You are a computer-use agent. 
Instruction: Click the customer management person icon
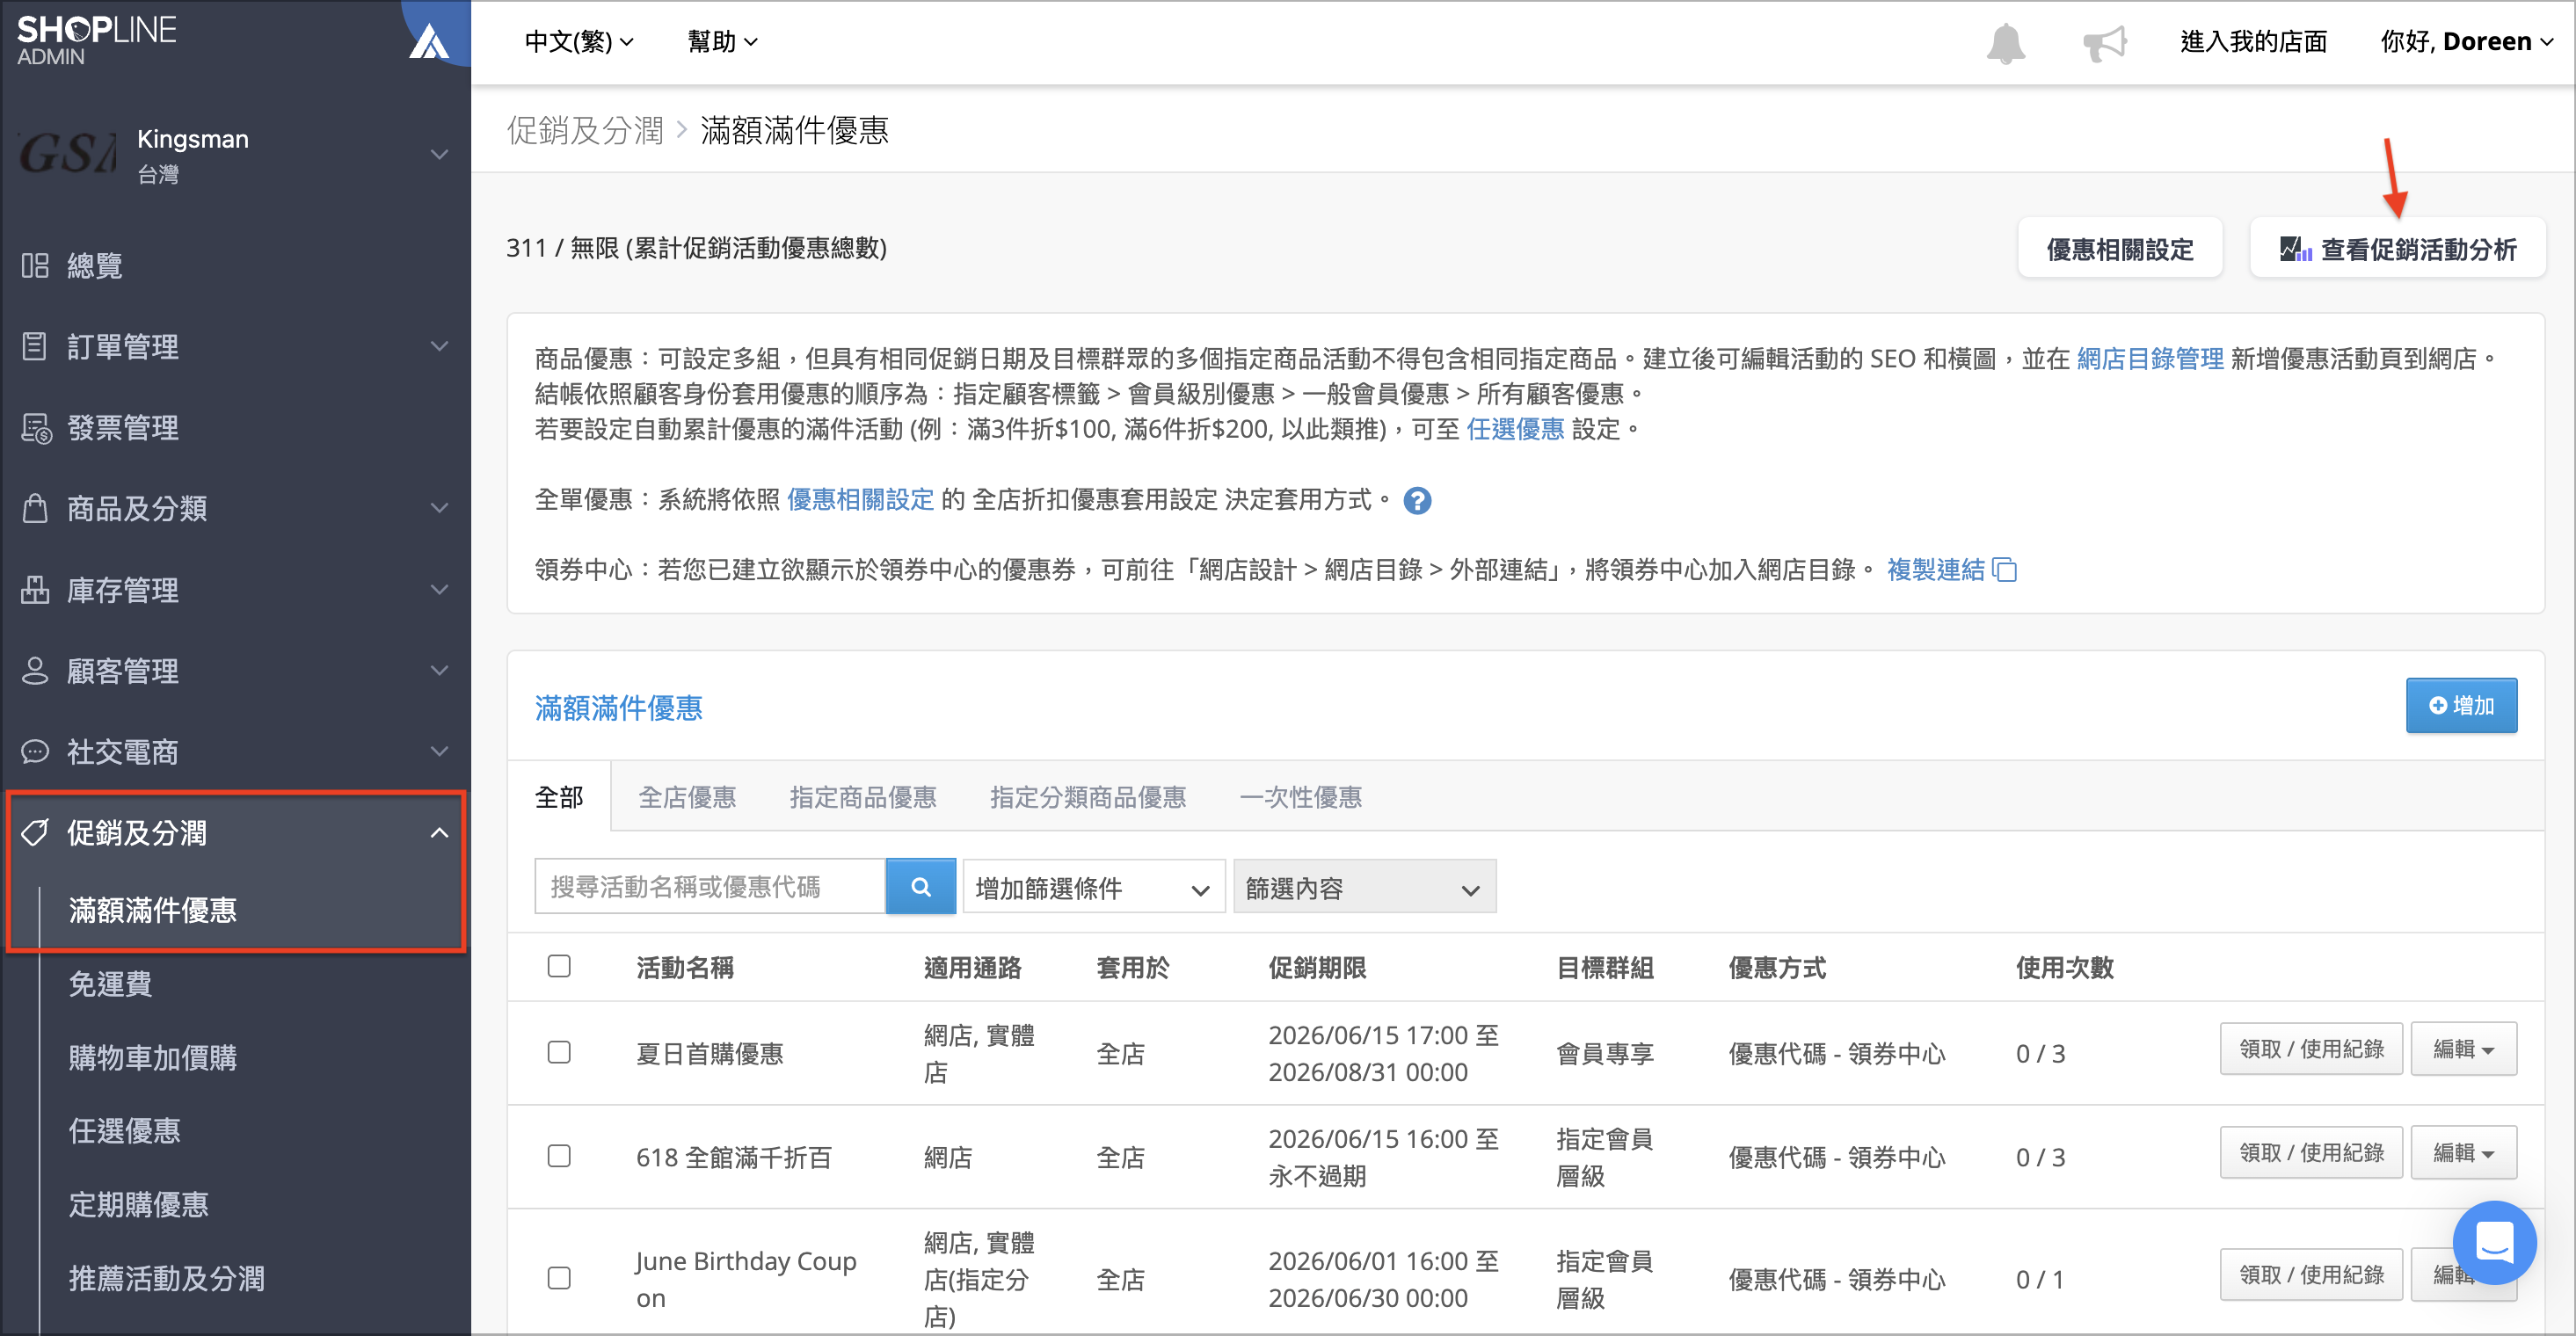(35, 670)
